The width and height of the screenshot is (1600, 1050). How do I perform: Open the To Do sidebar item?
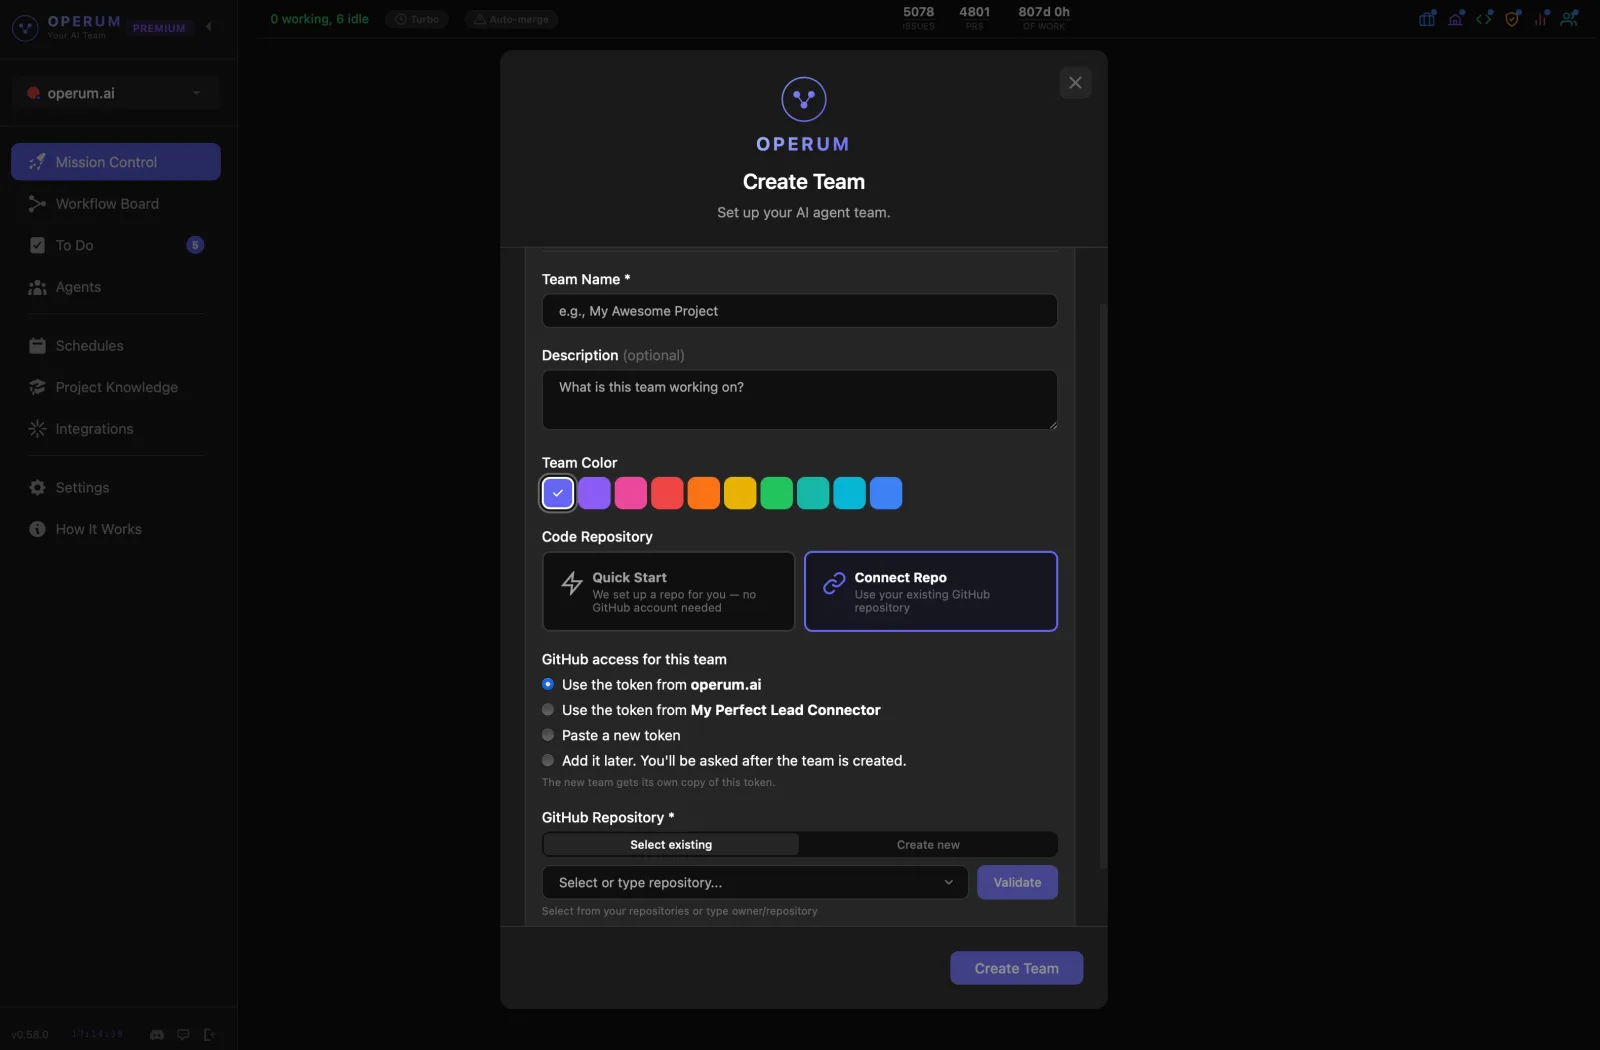point(116,245)
